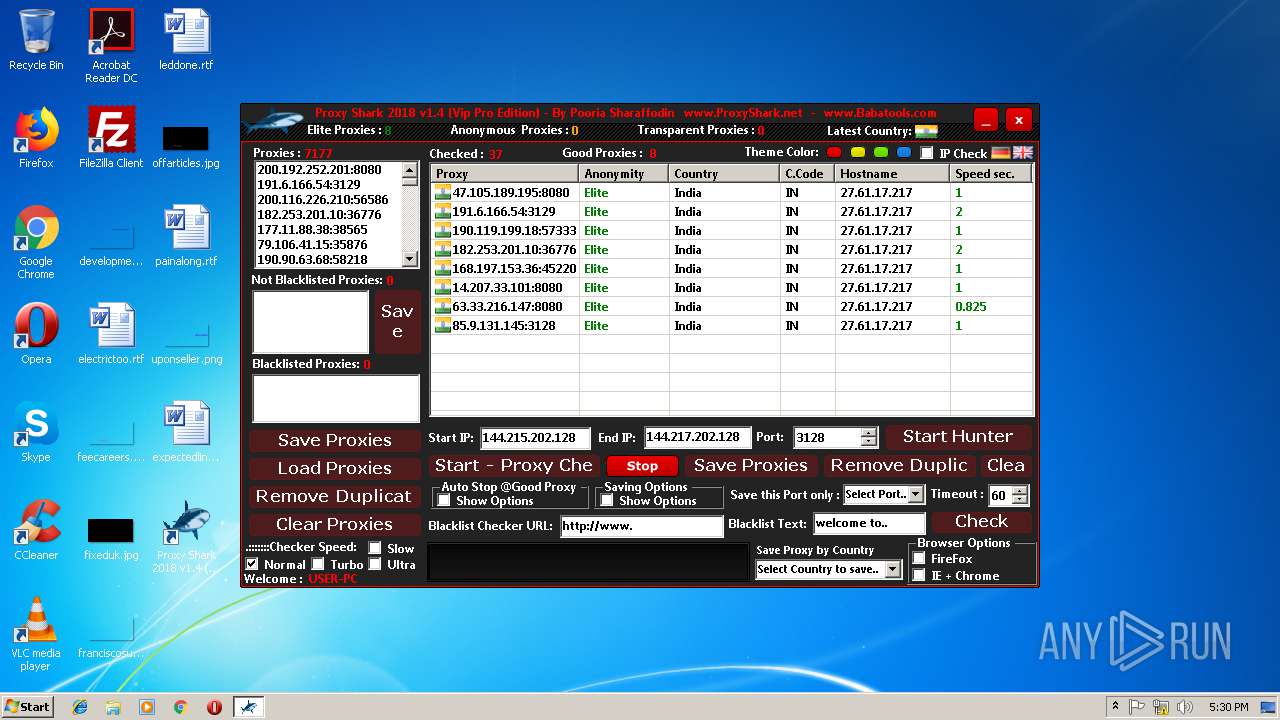The height and width of the screenshot is (720, 1280).
Task: Decrease the Port value with down arrow
Action: pyautogui.click(x=868, y=442)
